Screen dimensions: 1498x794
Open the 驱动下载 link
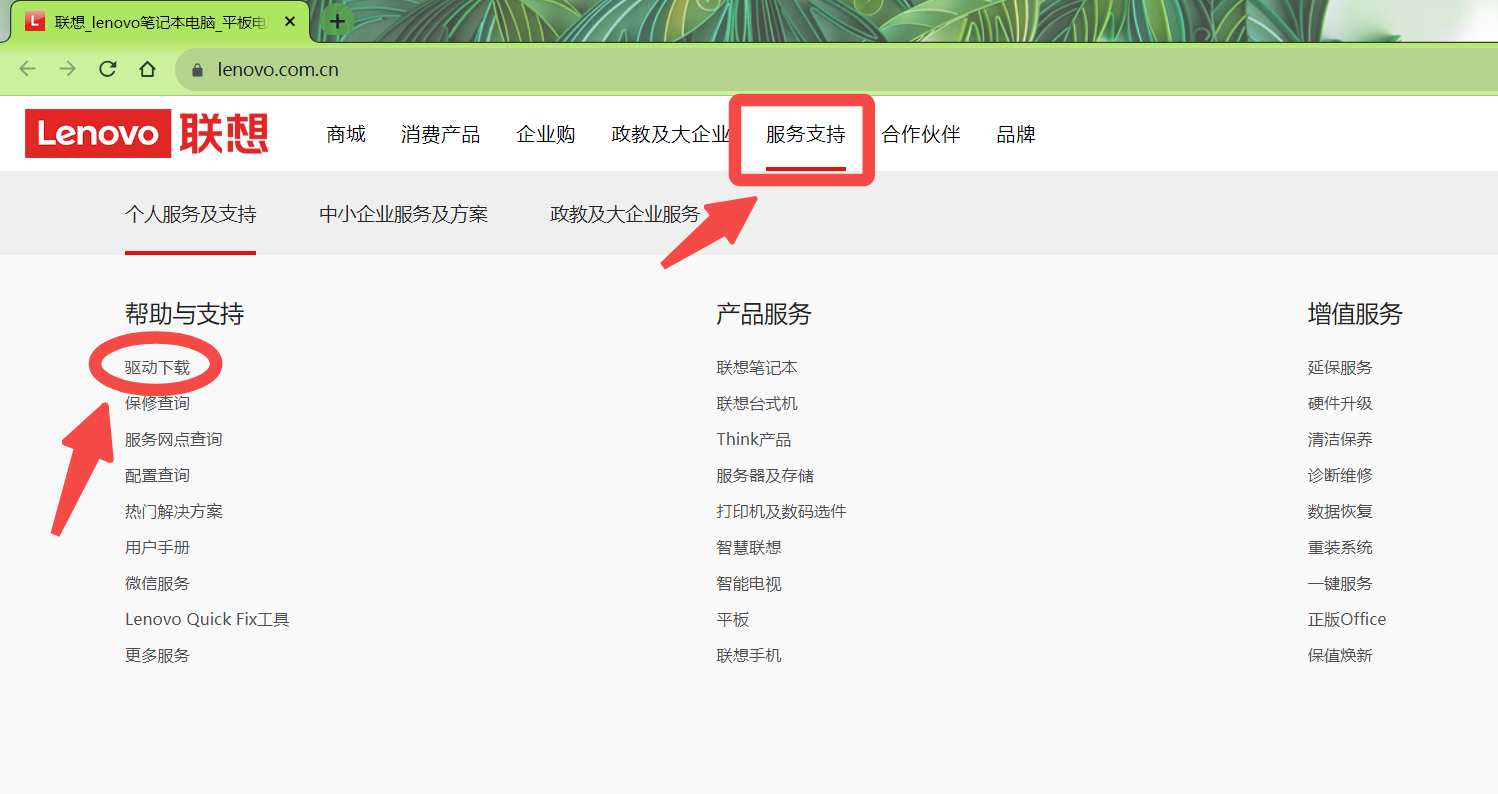[157, 367]
